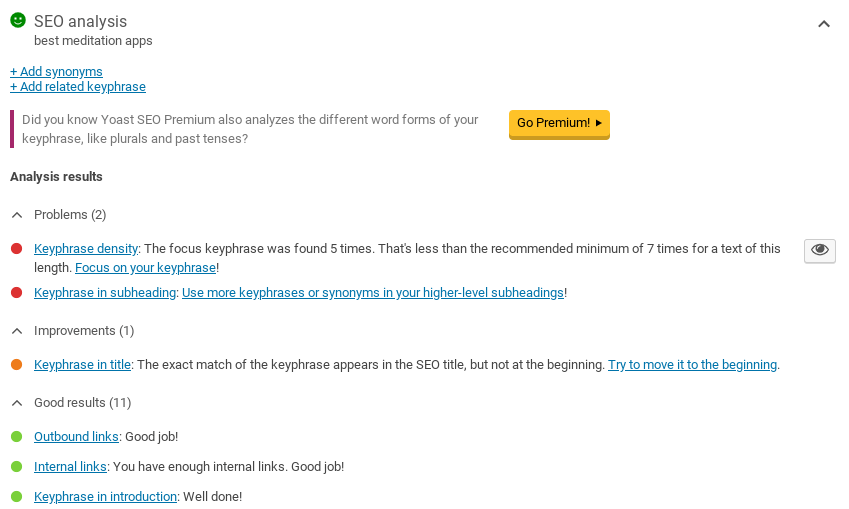Toggle eye highlight for keyphrase density
849x509 pixels.
click(x=820, y=250)
